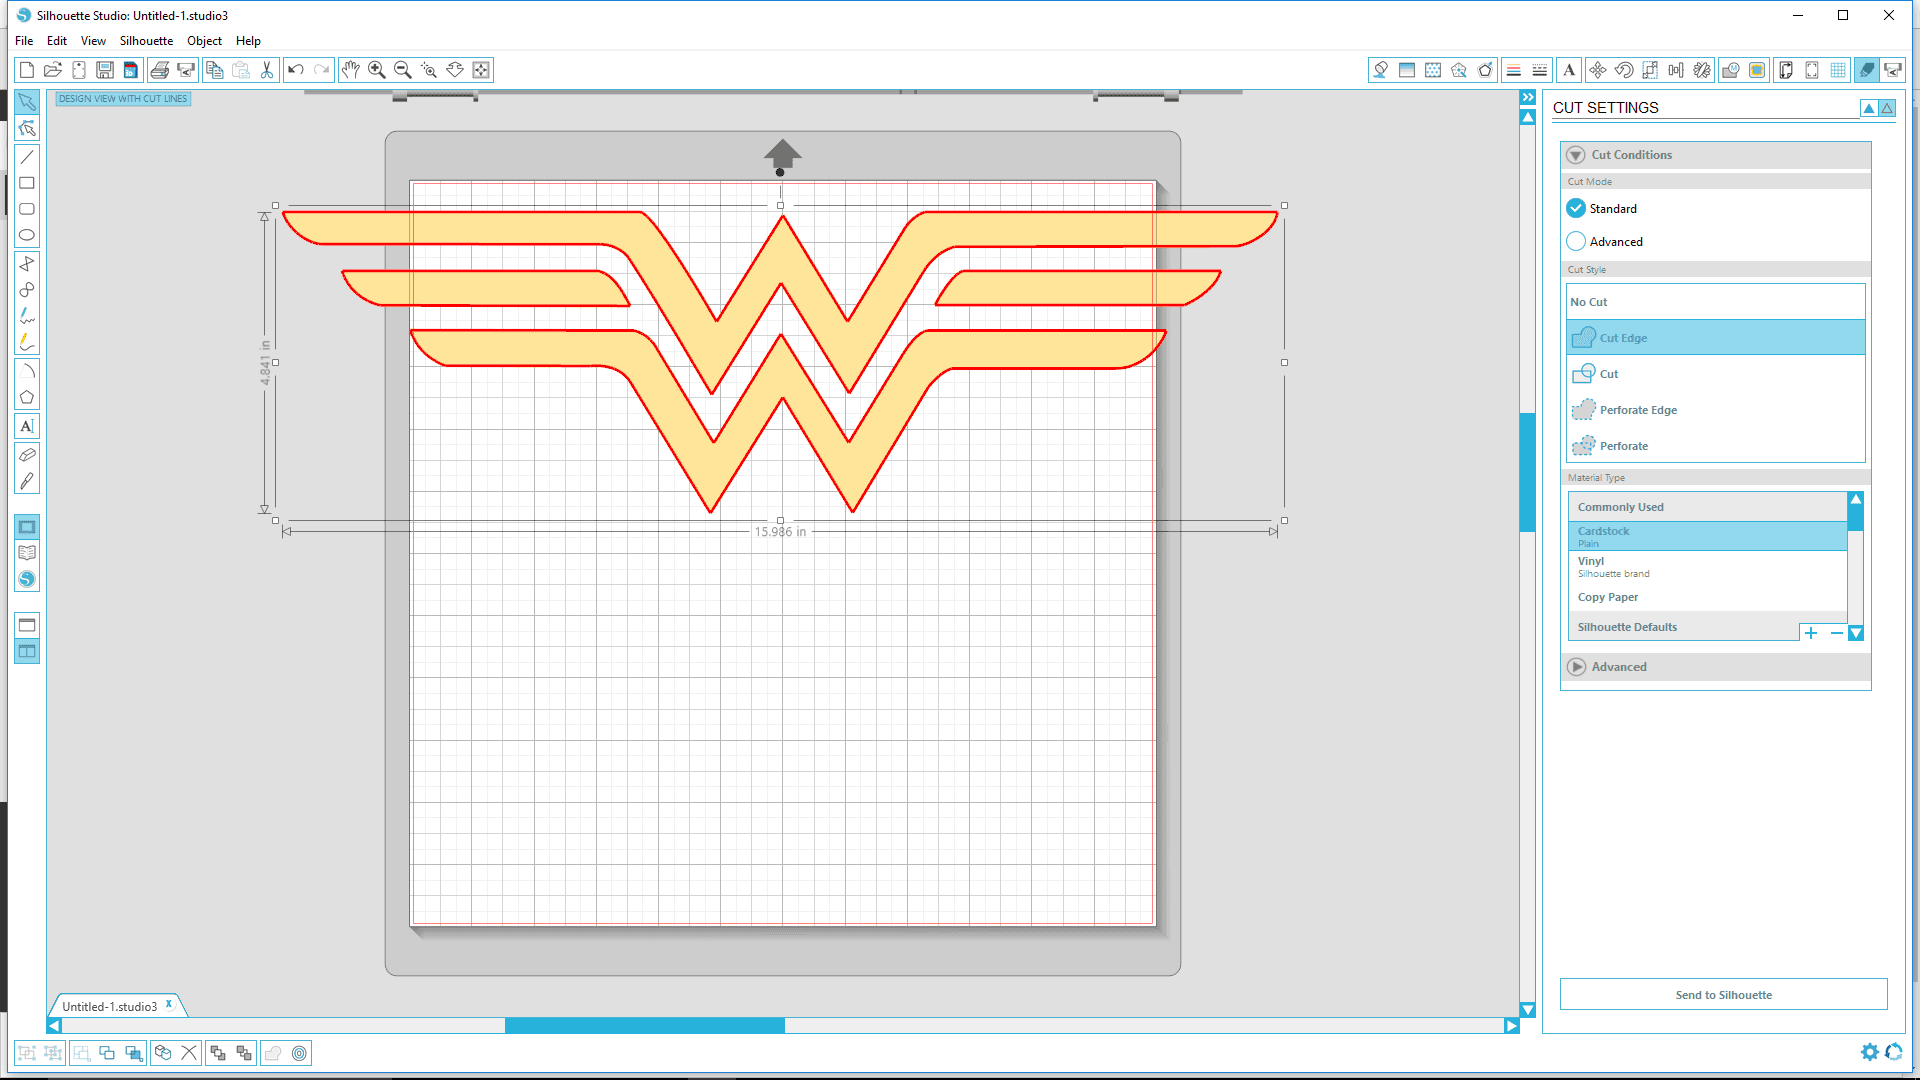The image size is (1920, 1080).
Task: Click horizontal scroll left arrow
Action: coord(55,1025)
